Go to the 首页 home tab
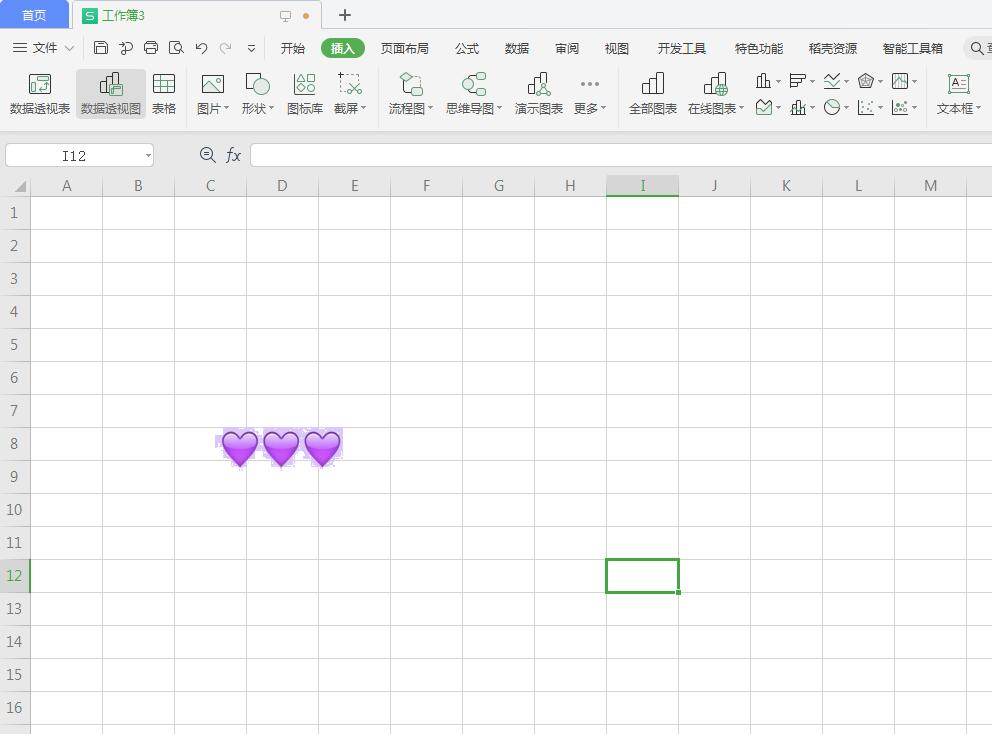 pyautogui.click(x=34, y=15)
